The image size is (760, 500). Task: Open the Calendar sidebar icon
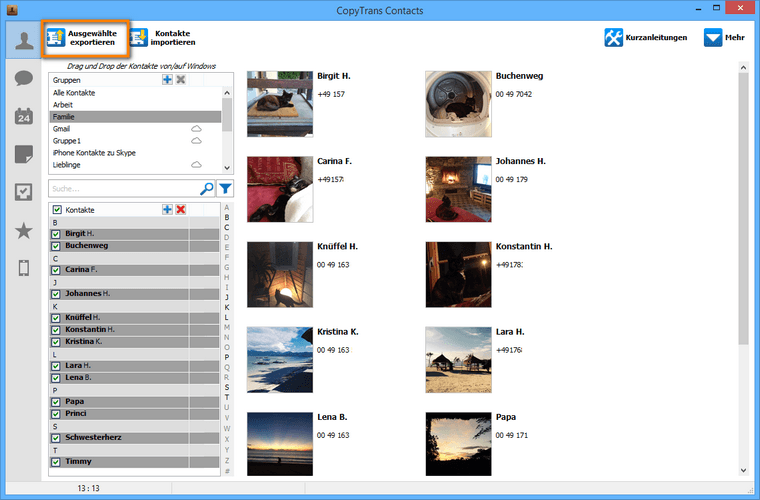(x=21, y=117)
